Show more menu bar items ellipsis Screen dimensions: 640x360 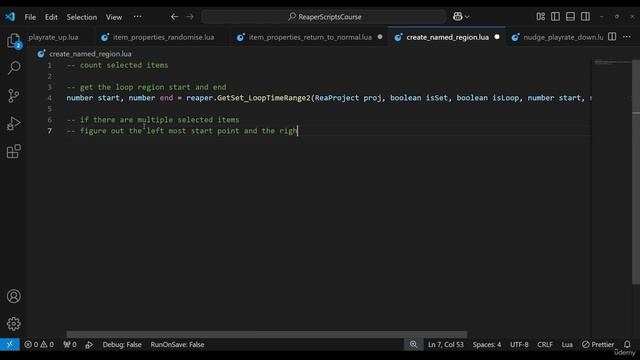138,17
